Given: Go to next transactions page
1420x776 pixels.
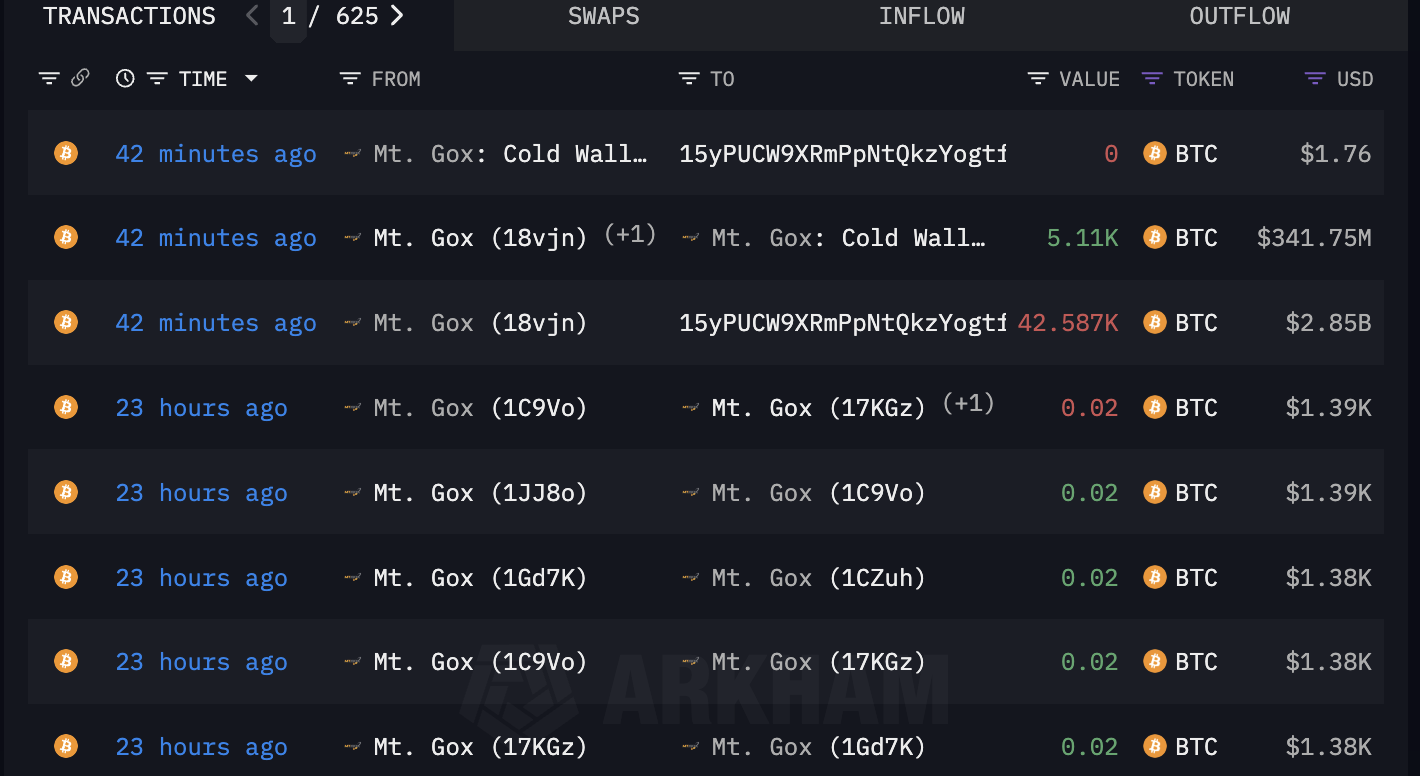Looking at the screenshot, I should point(397,16).
